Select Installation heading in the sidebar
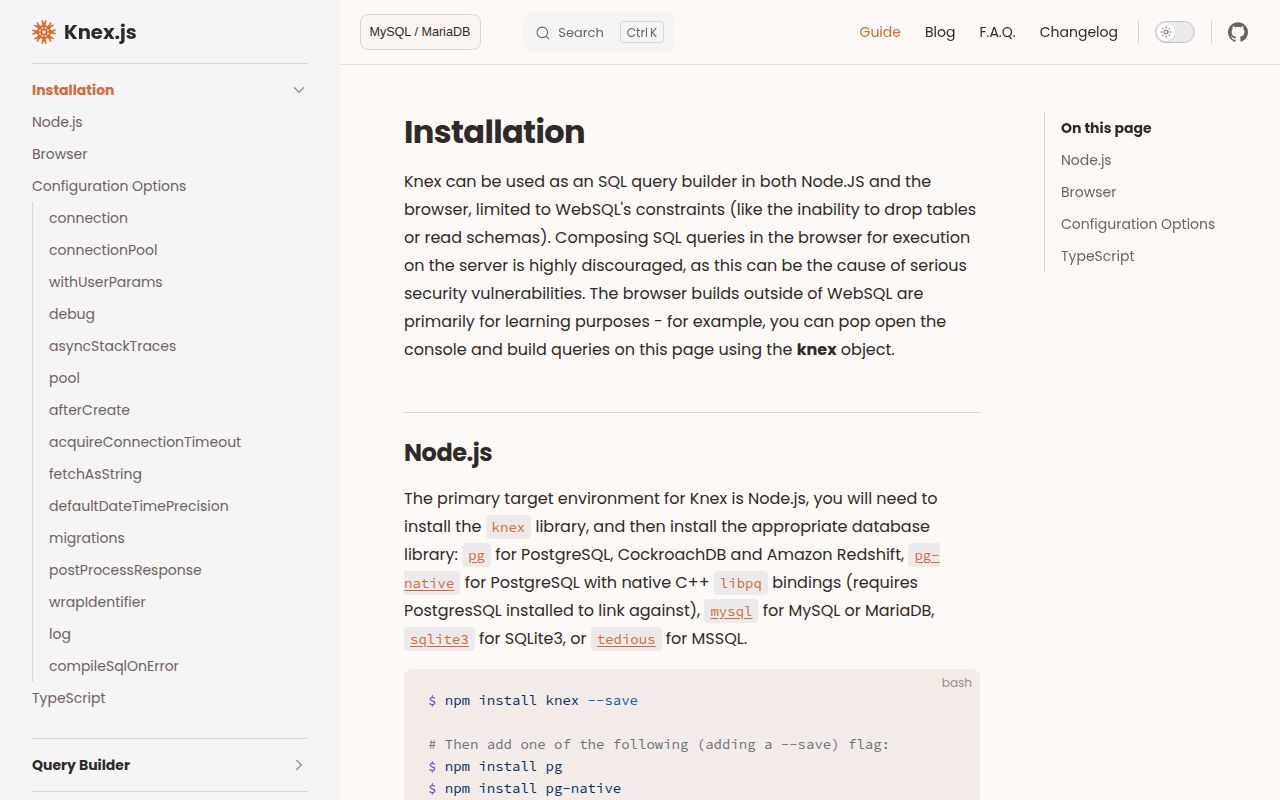Screen dimensions: 1280x800 coord(73,90)
